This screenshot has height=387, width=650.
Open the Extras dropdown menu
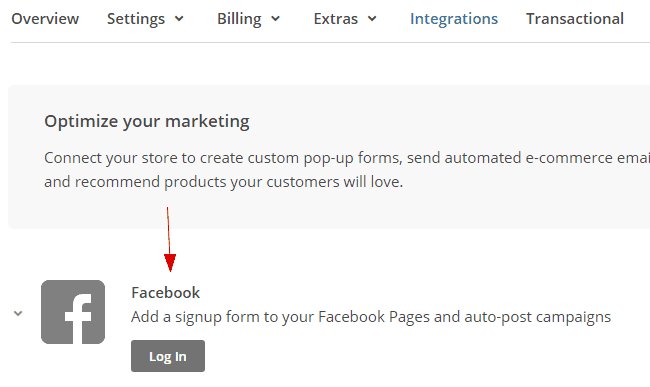tap(345, 19)
